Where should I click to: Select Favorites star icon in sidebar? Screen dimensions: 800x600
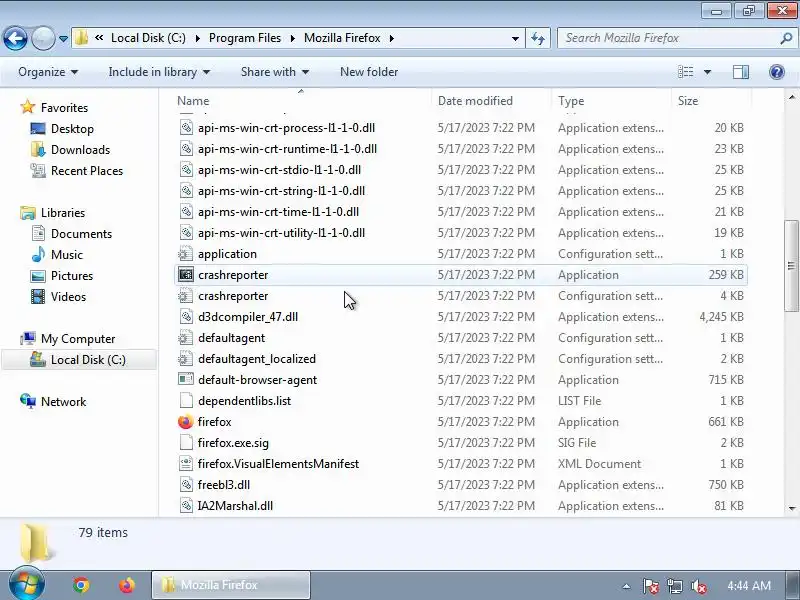tap(28, 107)
